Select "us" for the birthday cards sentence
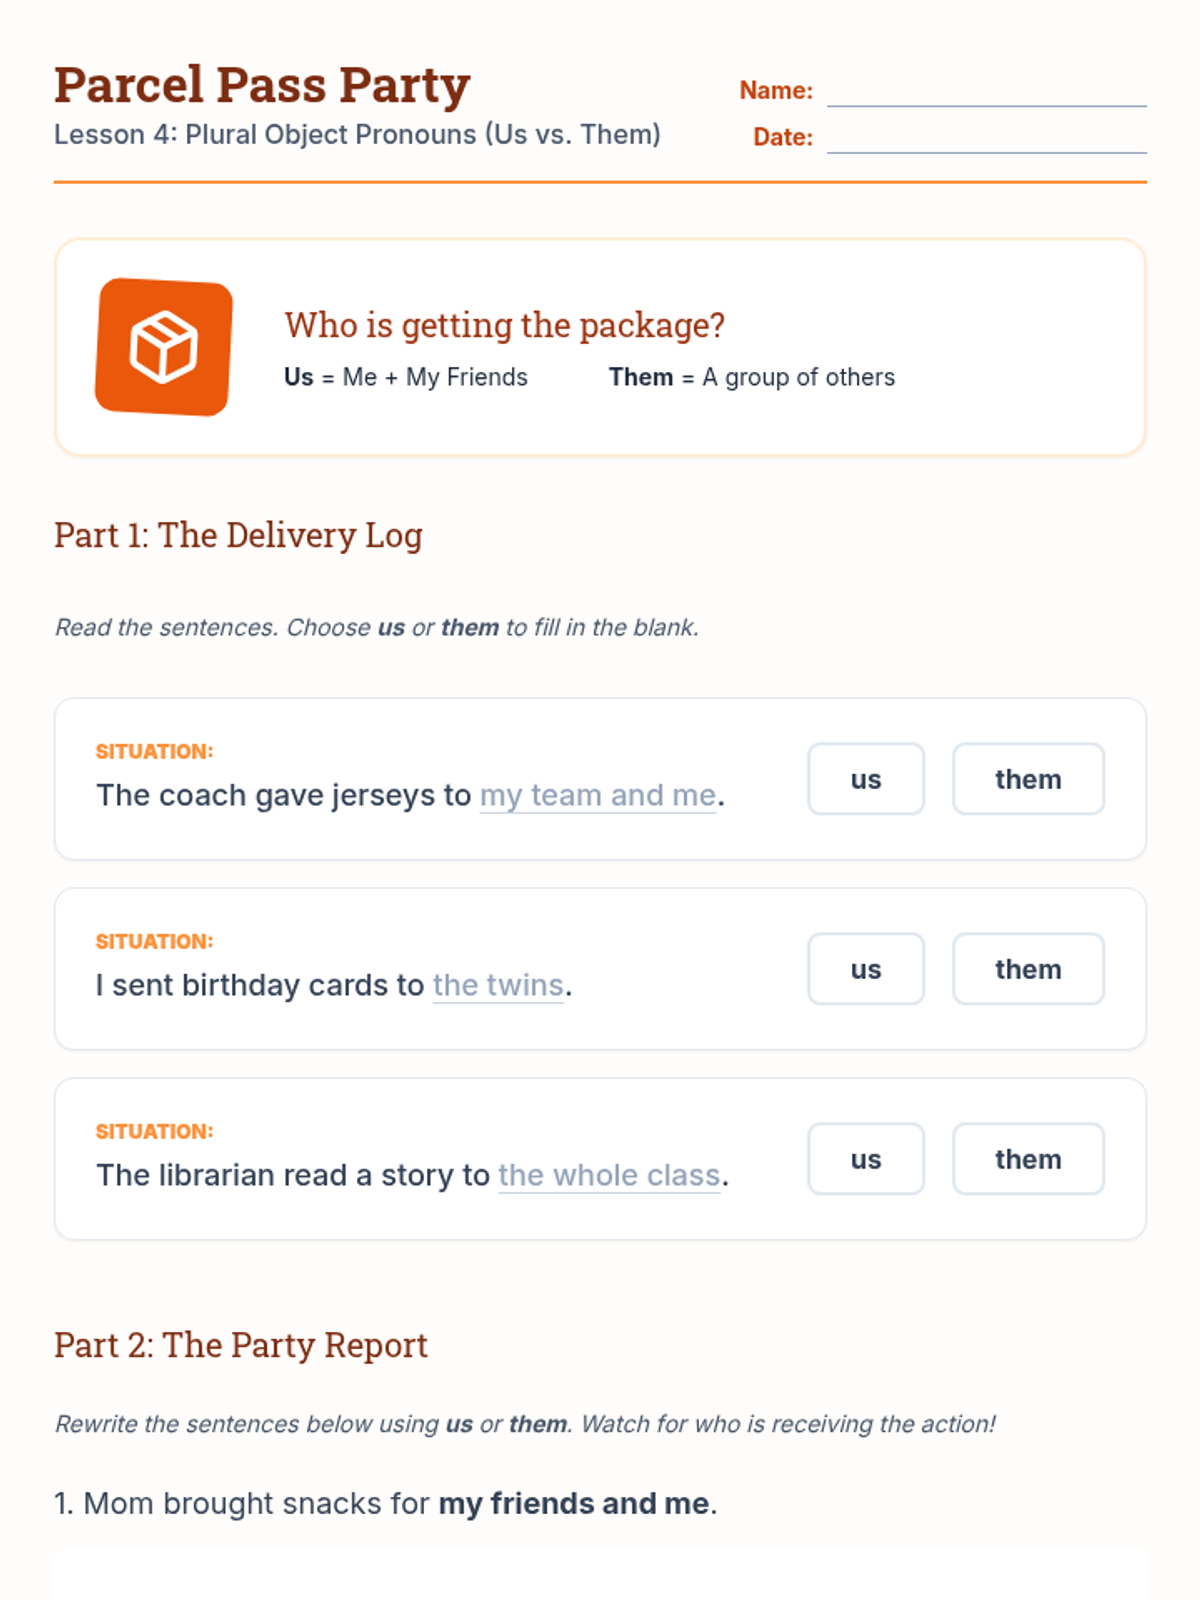This screenshot has width=1200, height=1600. pyautogui.click(x=866, y=969)
